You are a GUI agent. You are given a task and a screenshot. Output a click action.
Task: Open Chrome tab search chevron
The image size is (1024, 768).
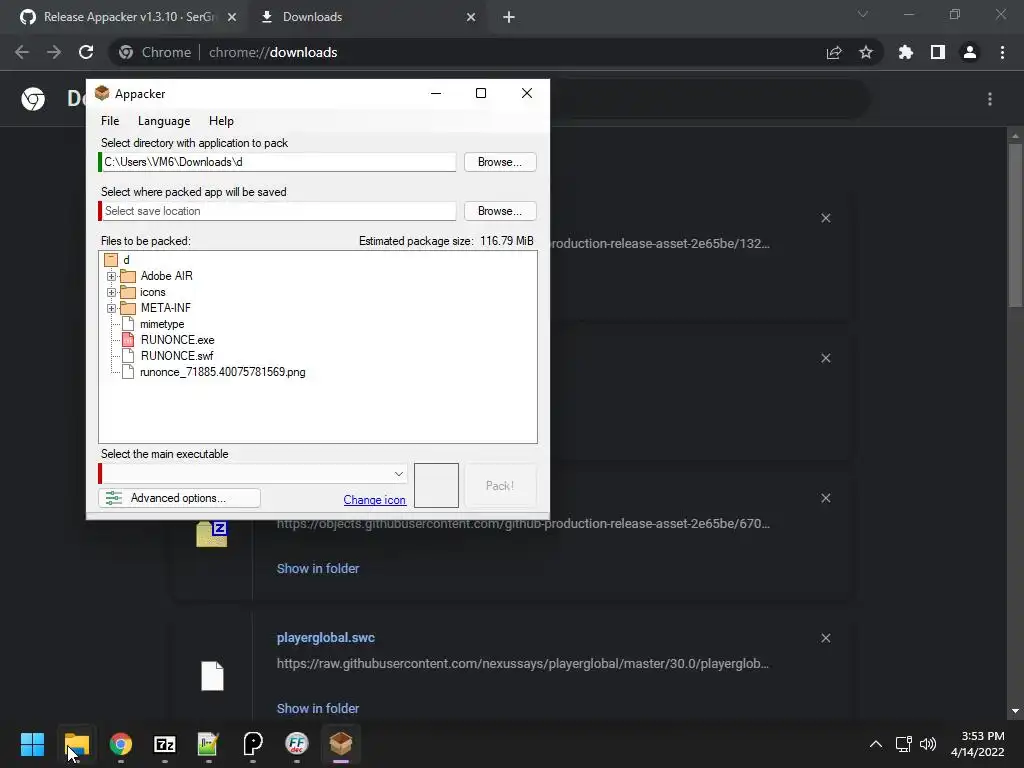coord(863,14)
